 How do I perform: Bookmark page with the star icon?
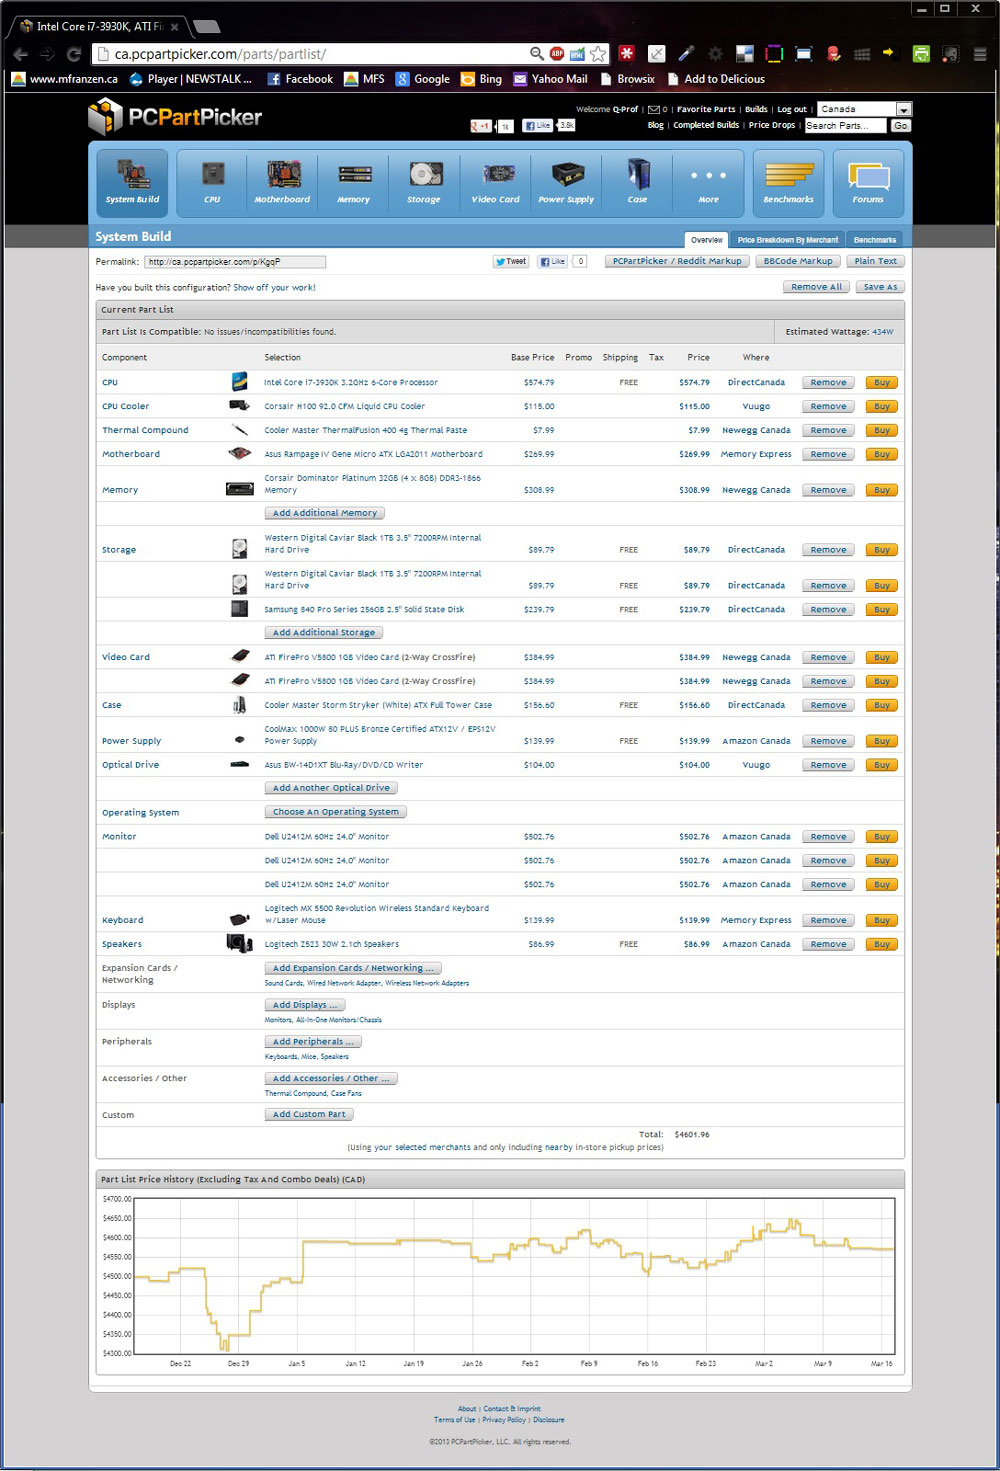(598, 54)
